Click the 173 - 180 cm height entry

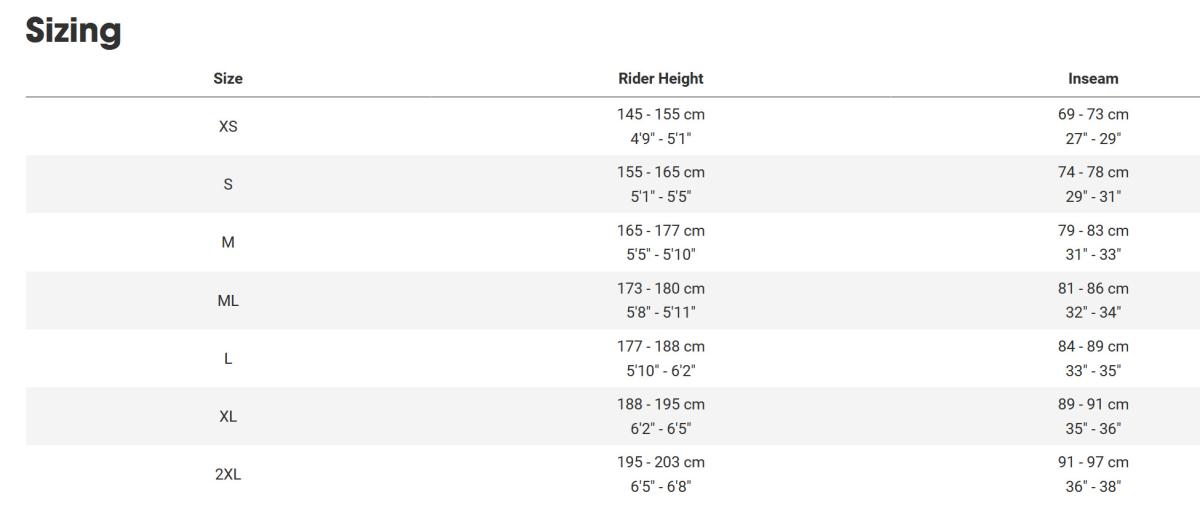coord(660,289)
